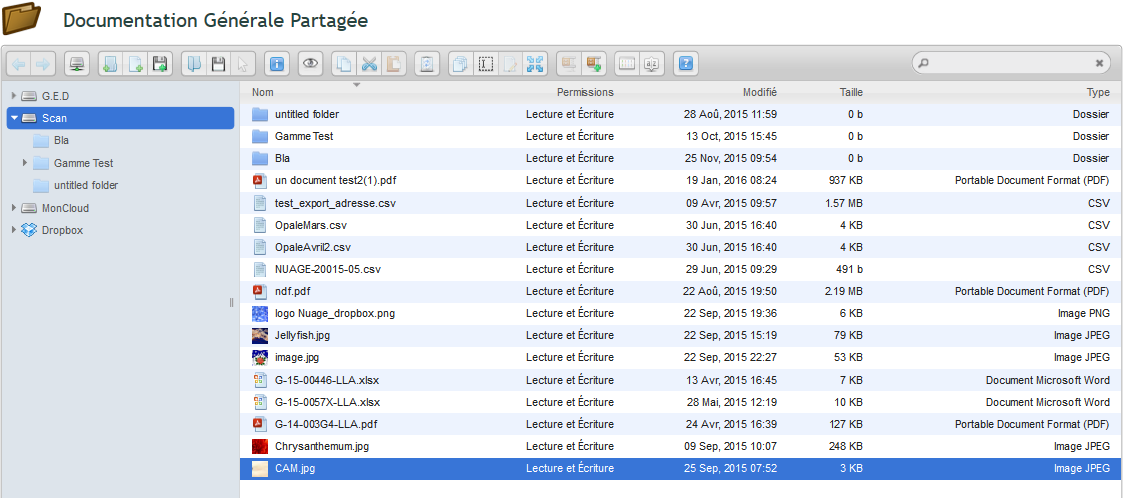This screenshot has height=498, width=1130.
Task: Go forward with the right arrow icon
Action: click(x=43, y=64)
